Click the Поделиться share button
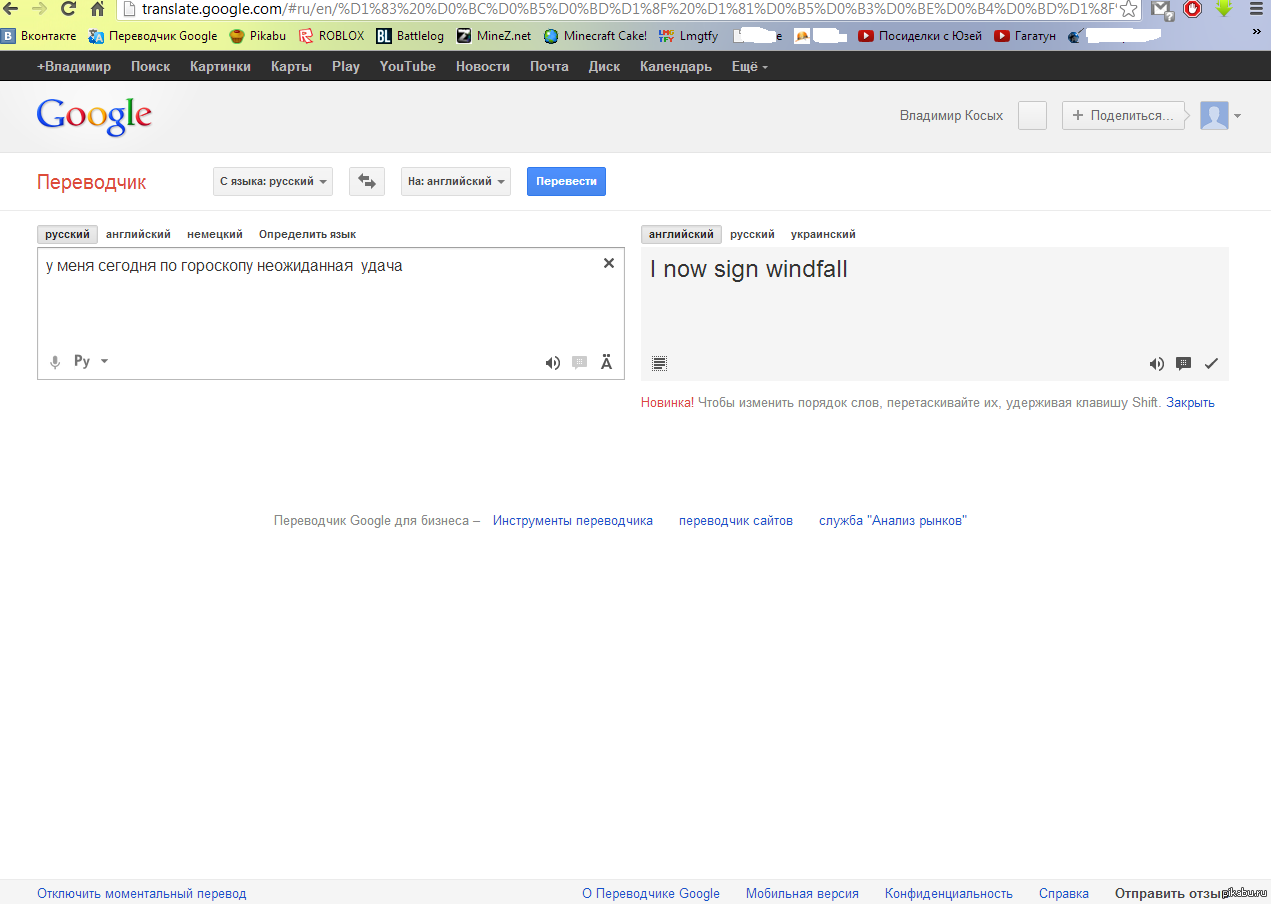Screen dimensions: 1272x904 [x=1123, y=116]
